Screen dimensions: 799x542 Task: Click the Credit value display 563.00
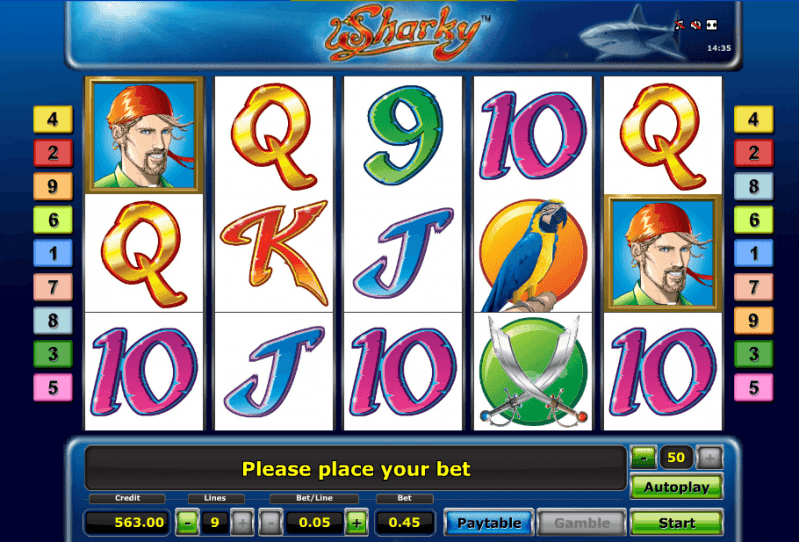coord(125,523)
